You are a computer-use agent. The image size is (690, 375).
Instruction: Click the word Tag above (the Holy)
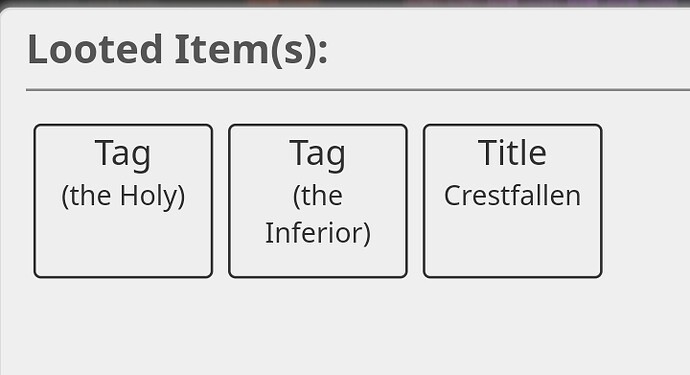123,154
